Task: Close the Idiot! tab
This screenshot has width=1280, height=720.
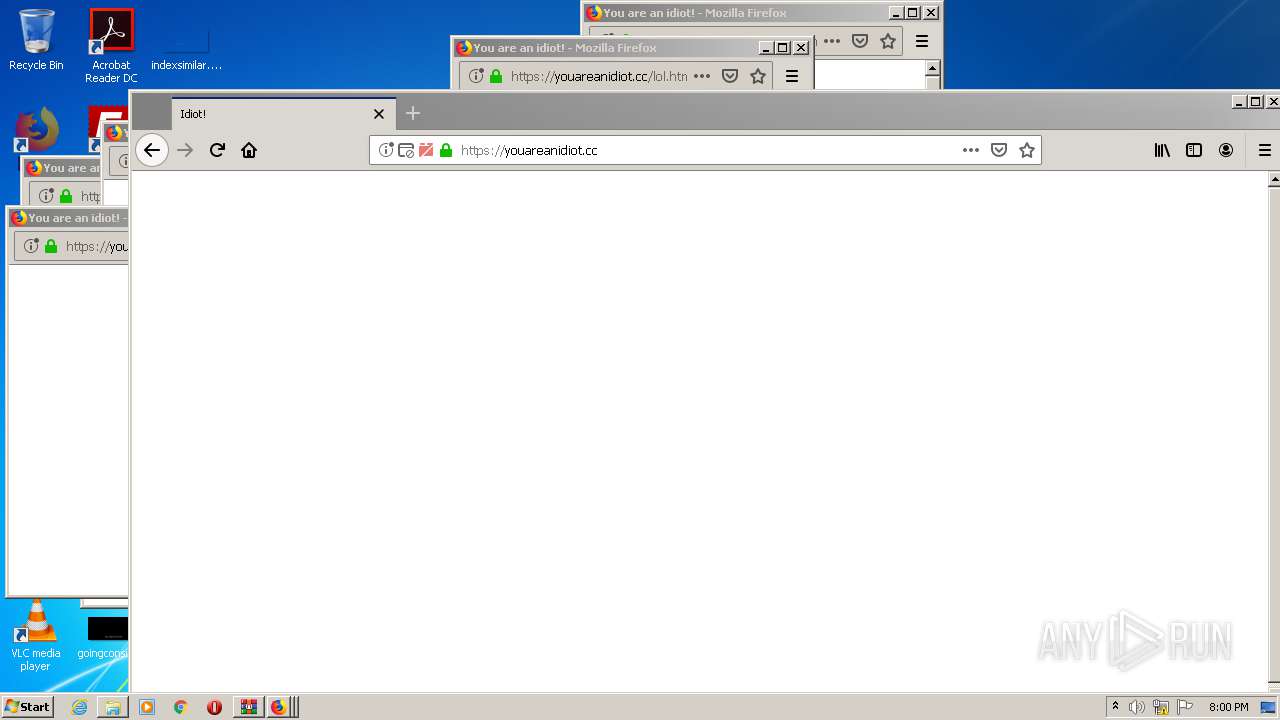Action: point(379,114)
